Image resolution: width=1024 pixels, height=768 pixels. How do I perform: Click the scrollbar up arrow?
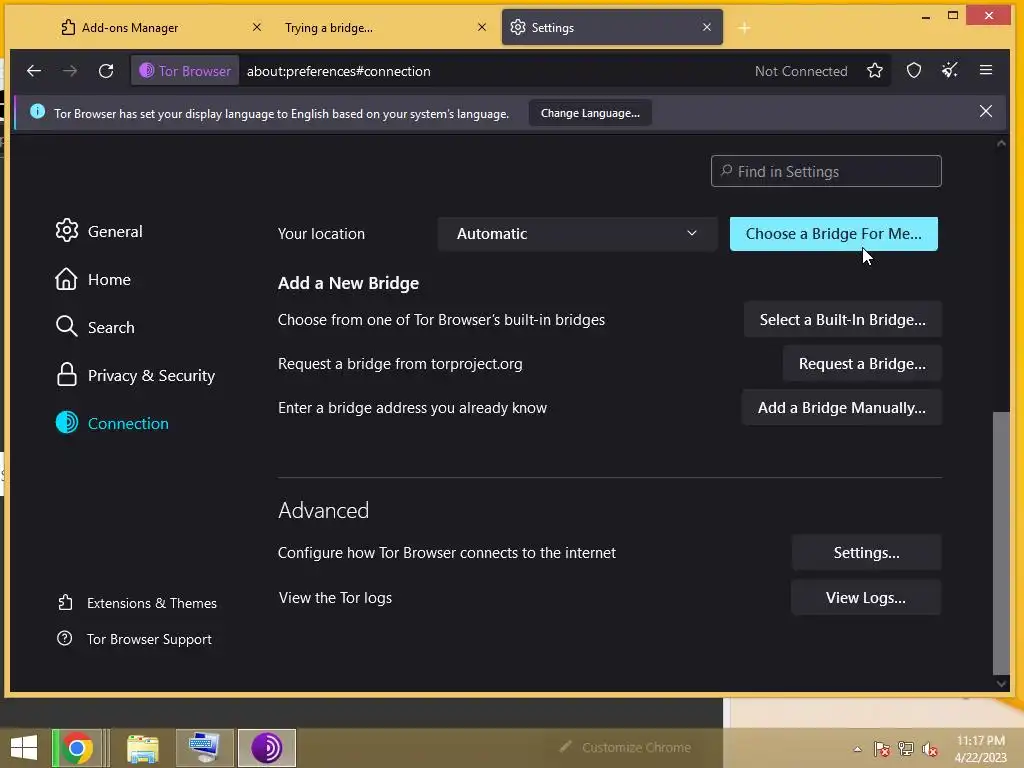[x=1000, y=143]
